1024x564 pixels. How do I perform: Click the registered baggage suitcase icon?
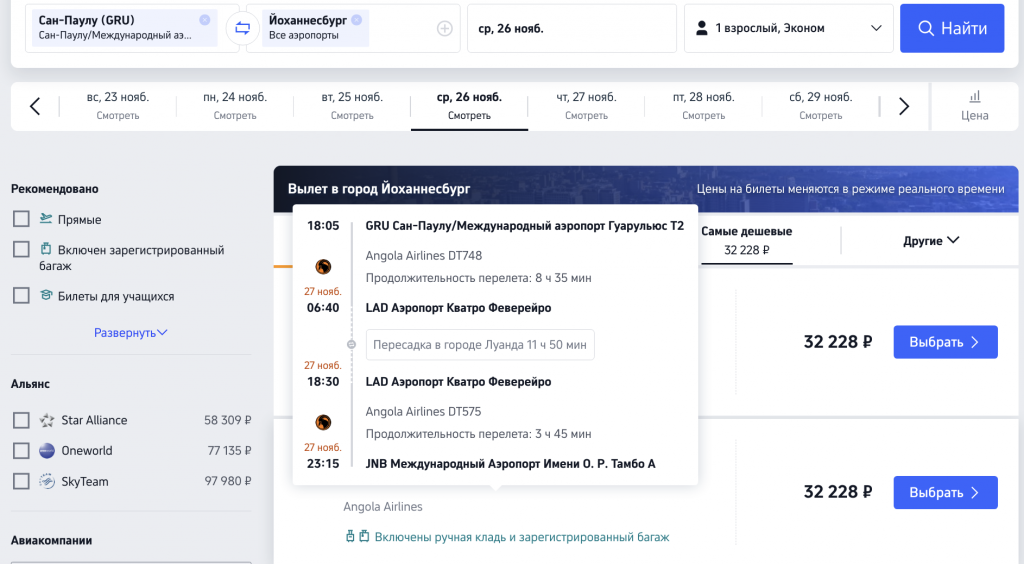pyautogui.click(x=46, y=249)
